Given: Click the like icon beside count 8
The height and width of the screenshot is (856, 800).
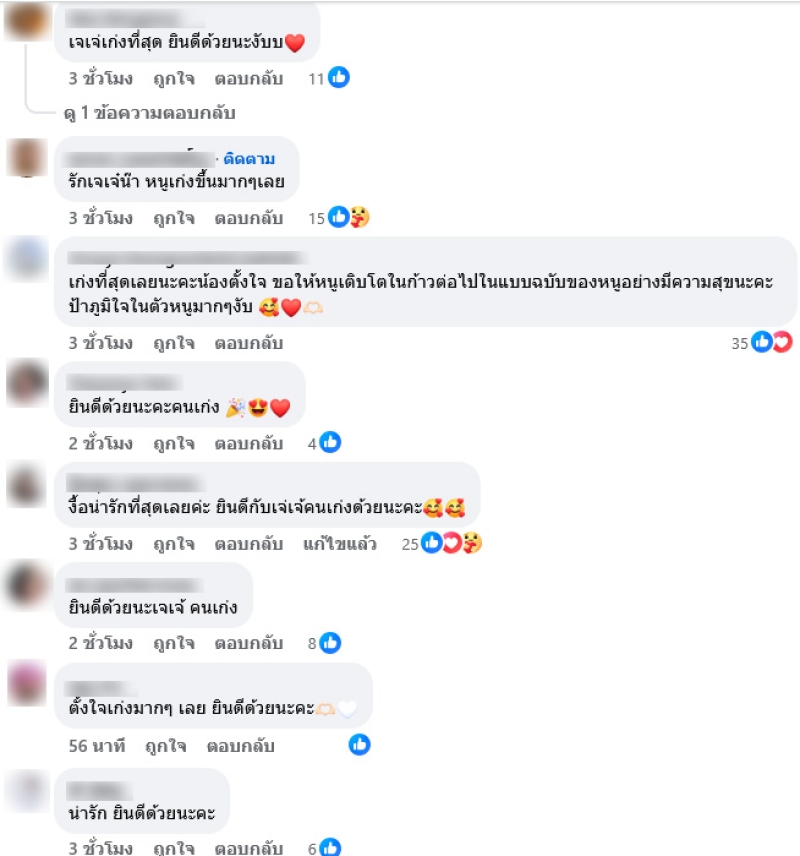Looking at the screenshot, I should coord(330,643).
